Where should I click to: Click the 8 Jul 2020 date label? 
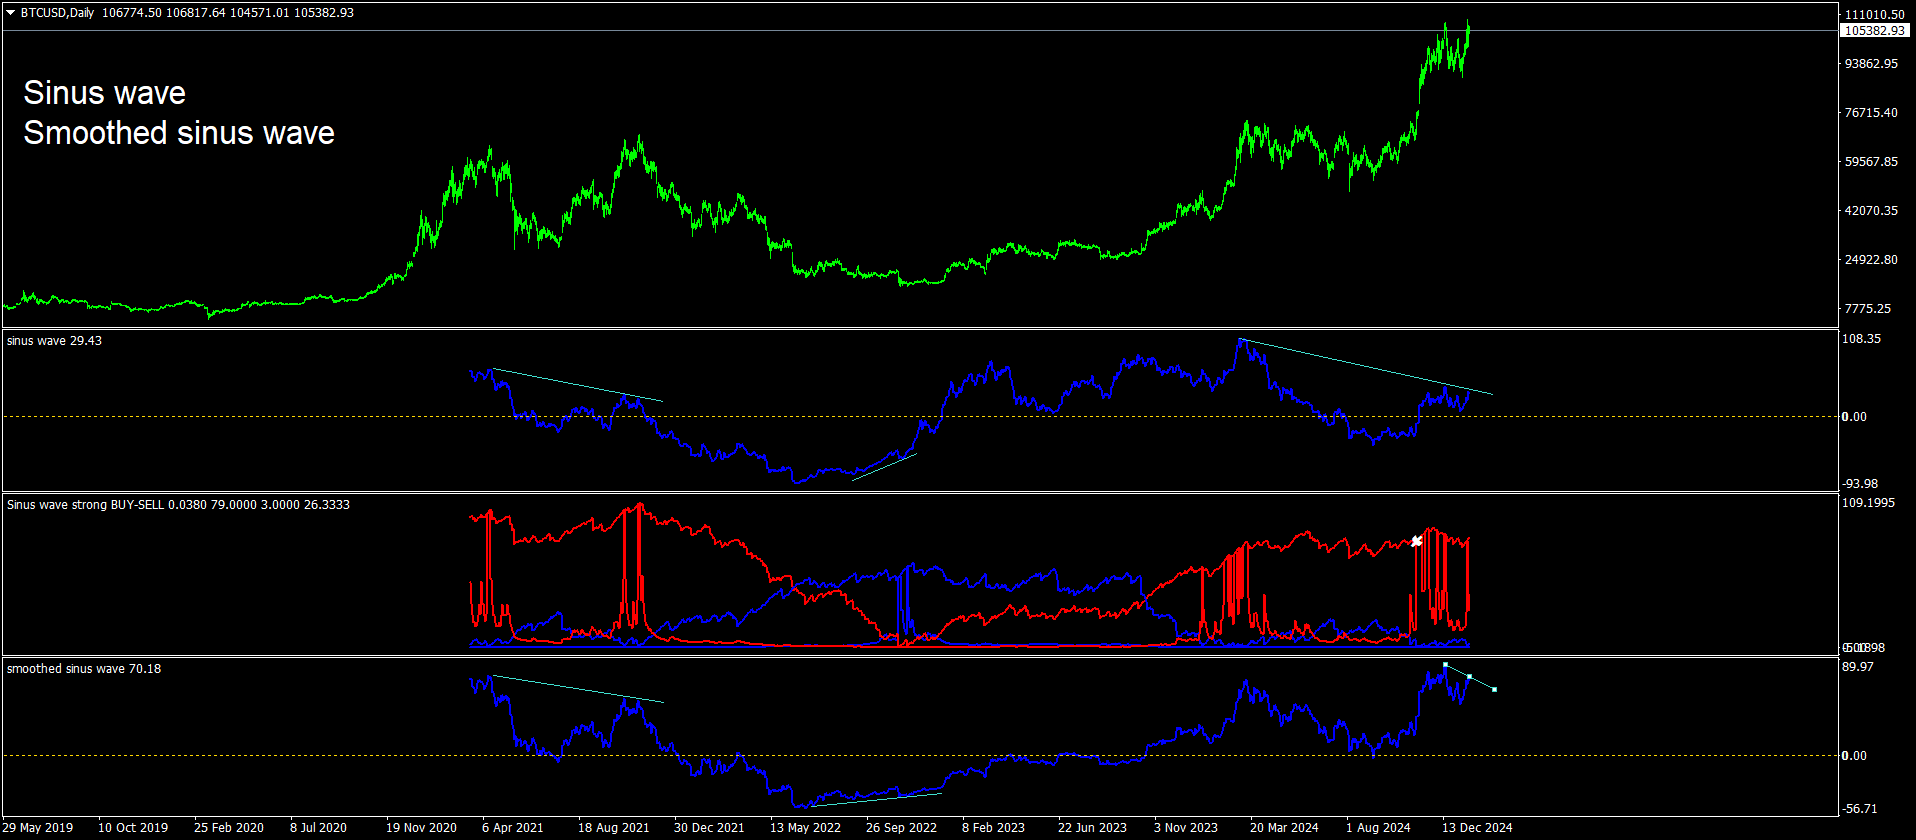pos(318,828)
